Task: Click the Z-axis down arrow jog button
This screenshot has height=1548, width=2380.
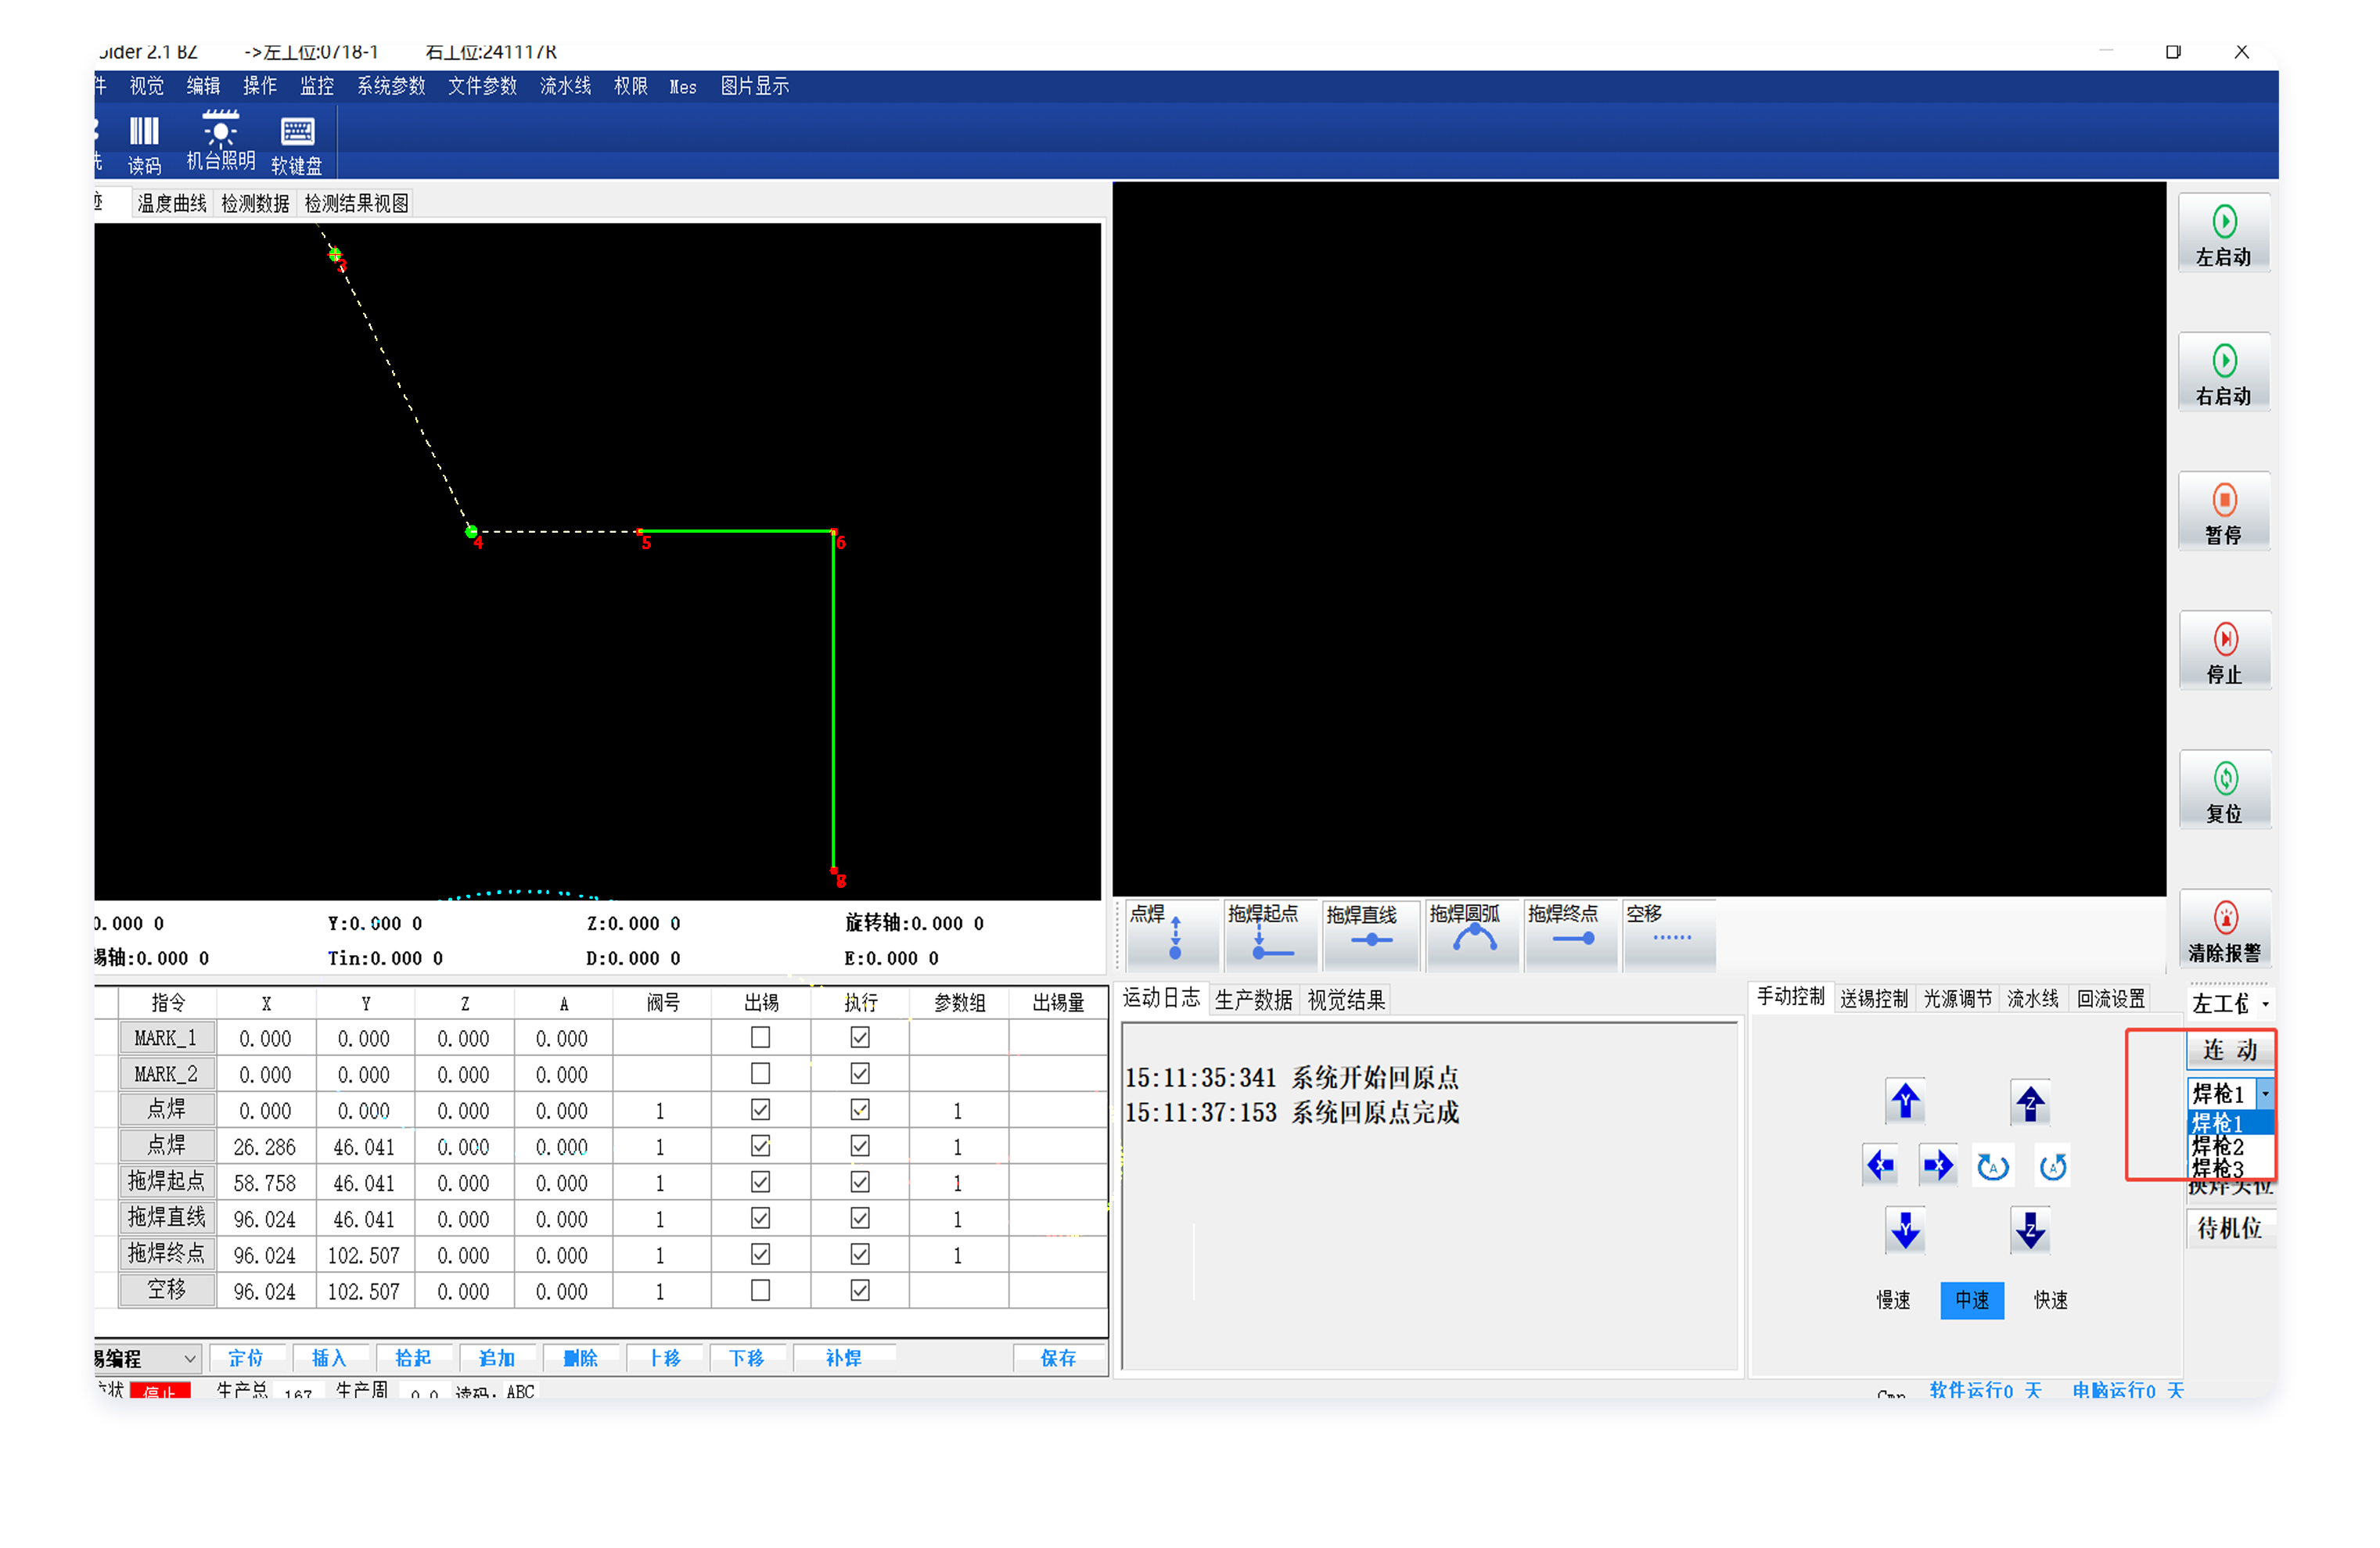Action: [2029, 1230]
